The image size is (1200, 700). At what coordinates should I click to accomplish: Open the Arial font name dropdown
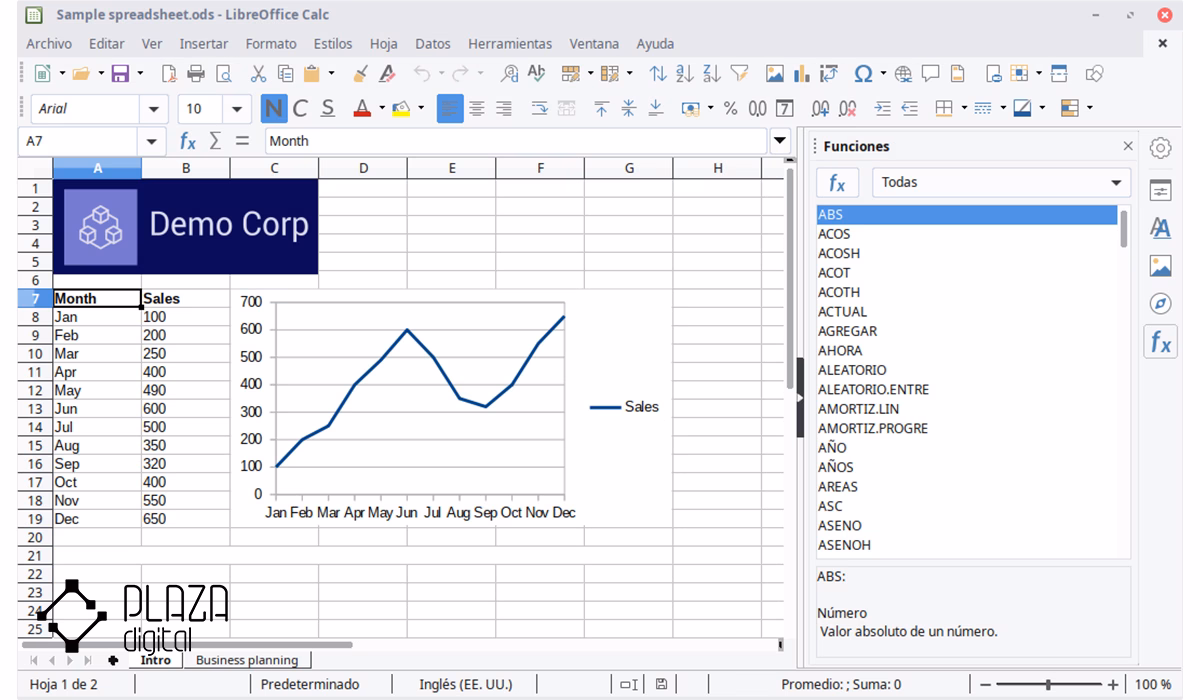[x=153, y=109]
